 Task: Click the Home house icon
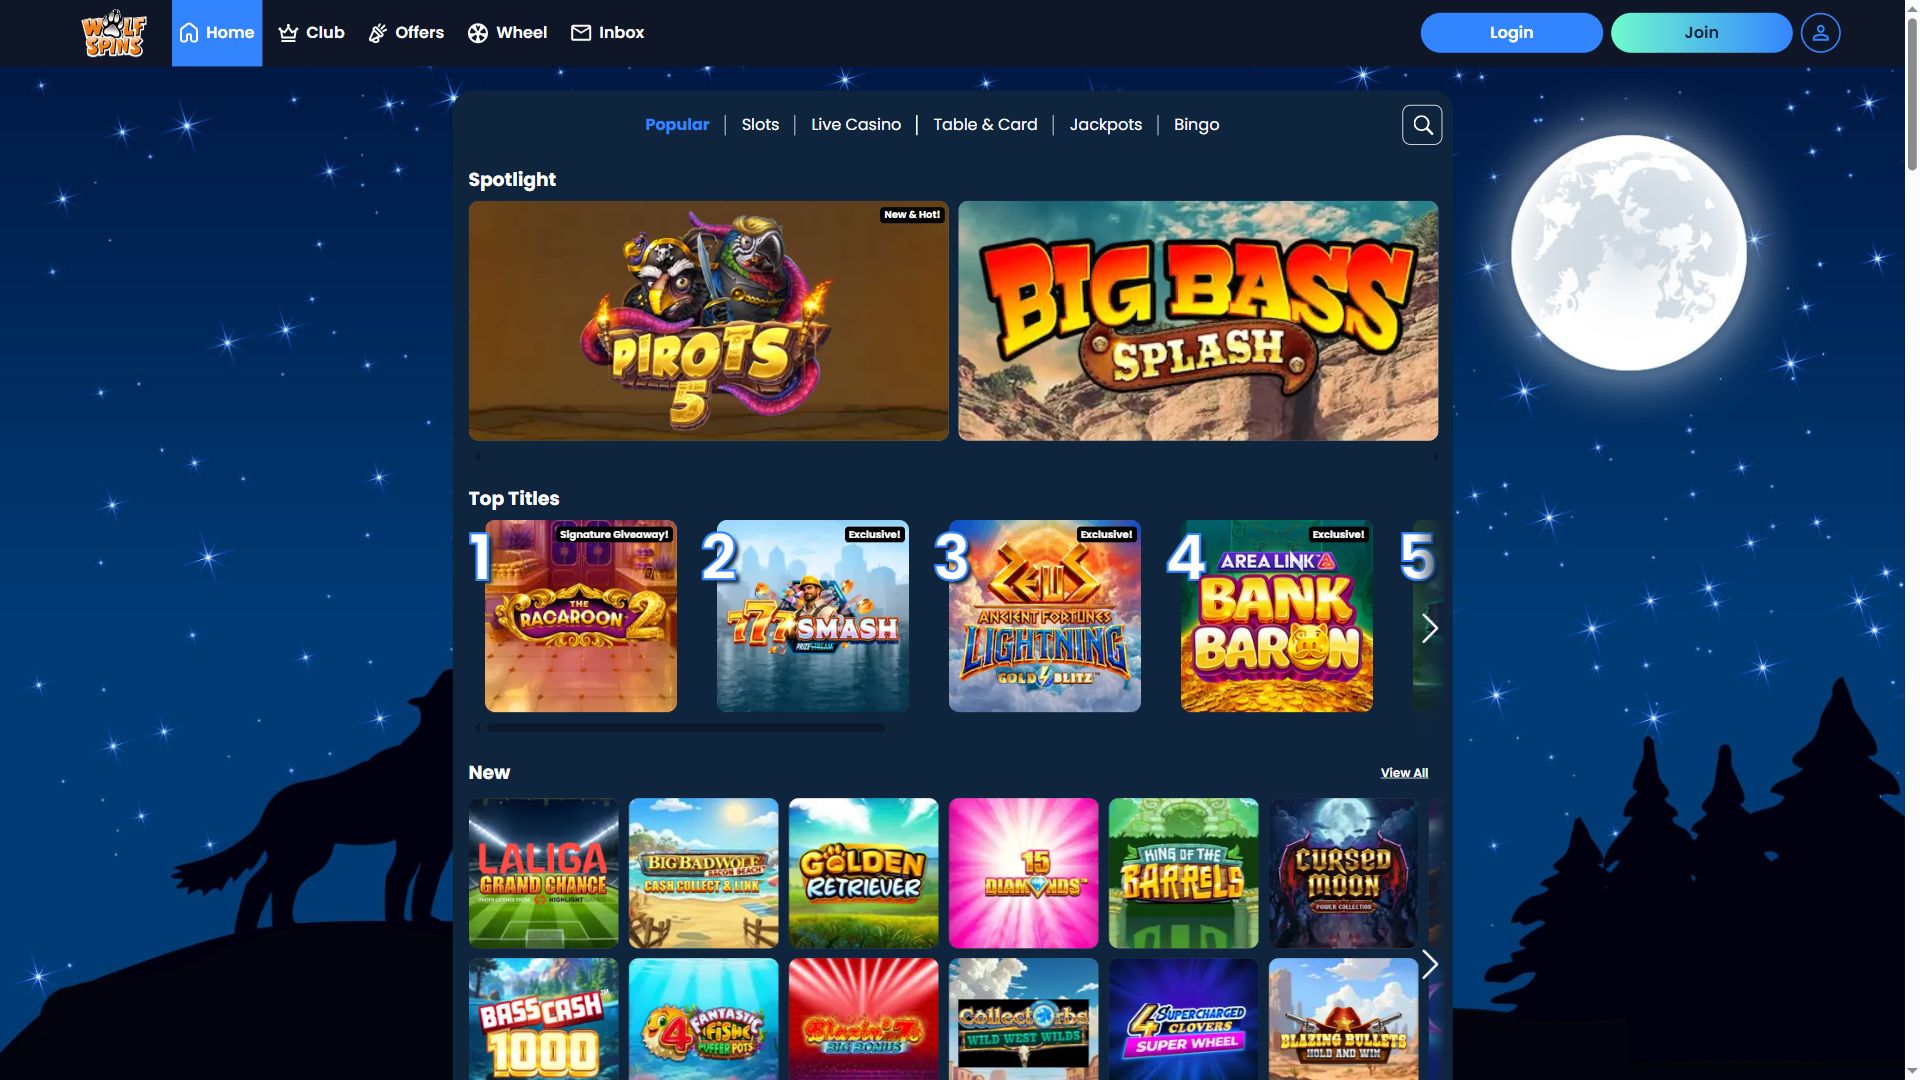tap(189, 33)
